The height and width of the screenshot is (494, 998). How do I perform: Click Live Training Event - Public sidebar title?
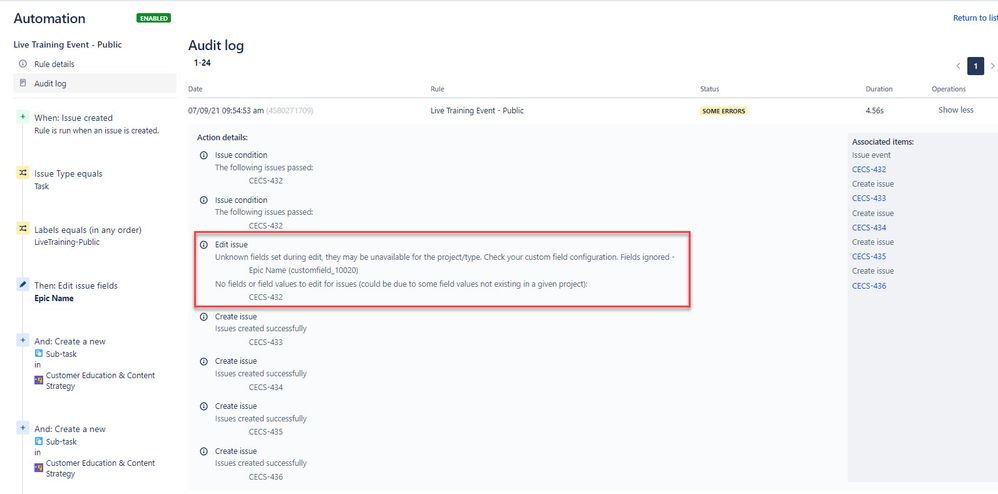67,45
